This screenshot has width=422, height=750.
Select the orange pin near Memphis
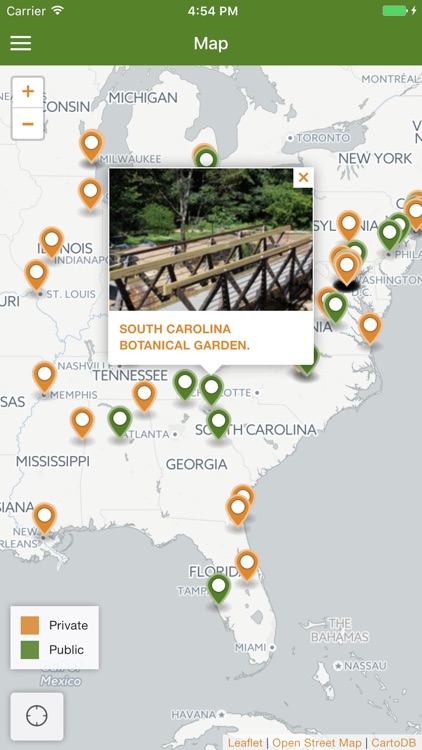pyautogui.click(x=44, y=376)
